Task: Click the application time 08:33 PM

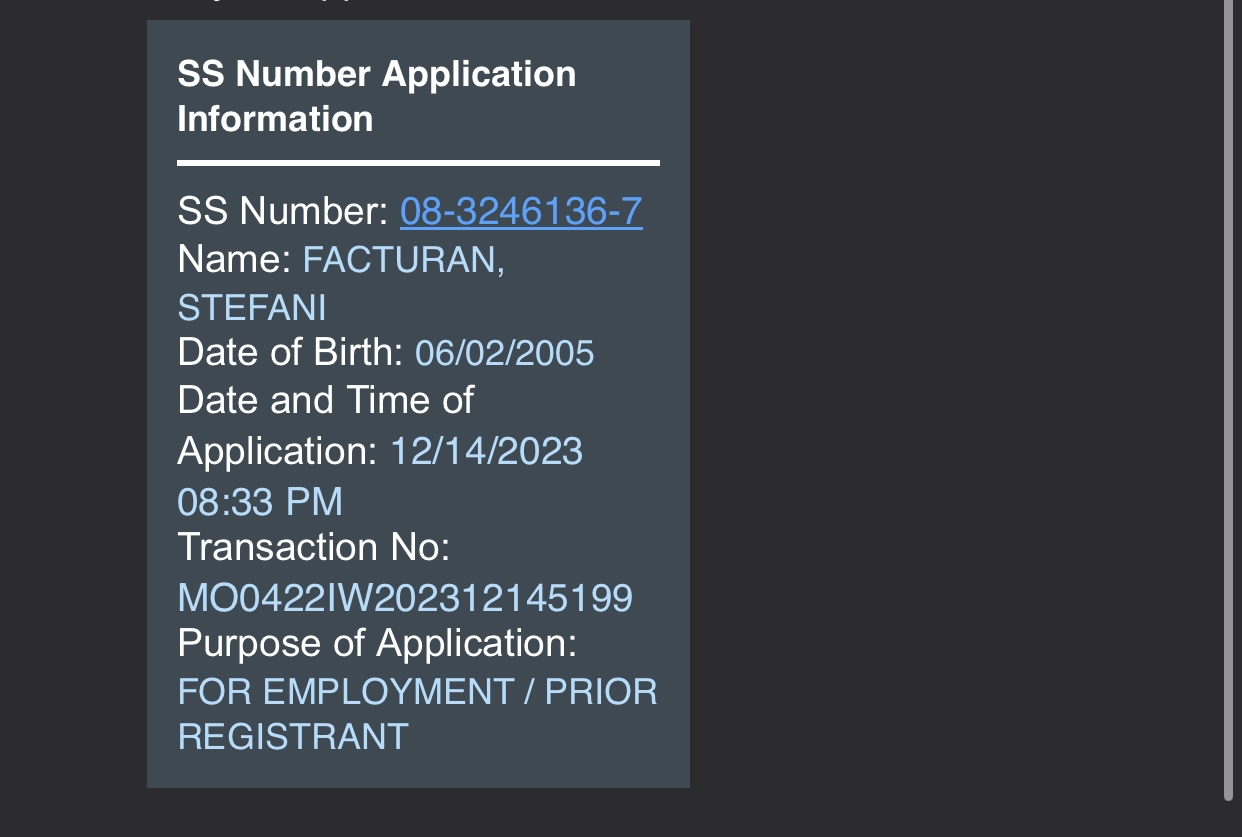Action: point(260,501)
